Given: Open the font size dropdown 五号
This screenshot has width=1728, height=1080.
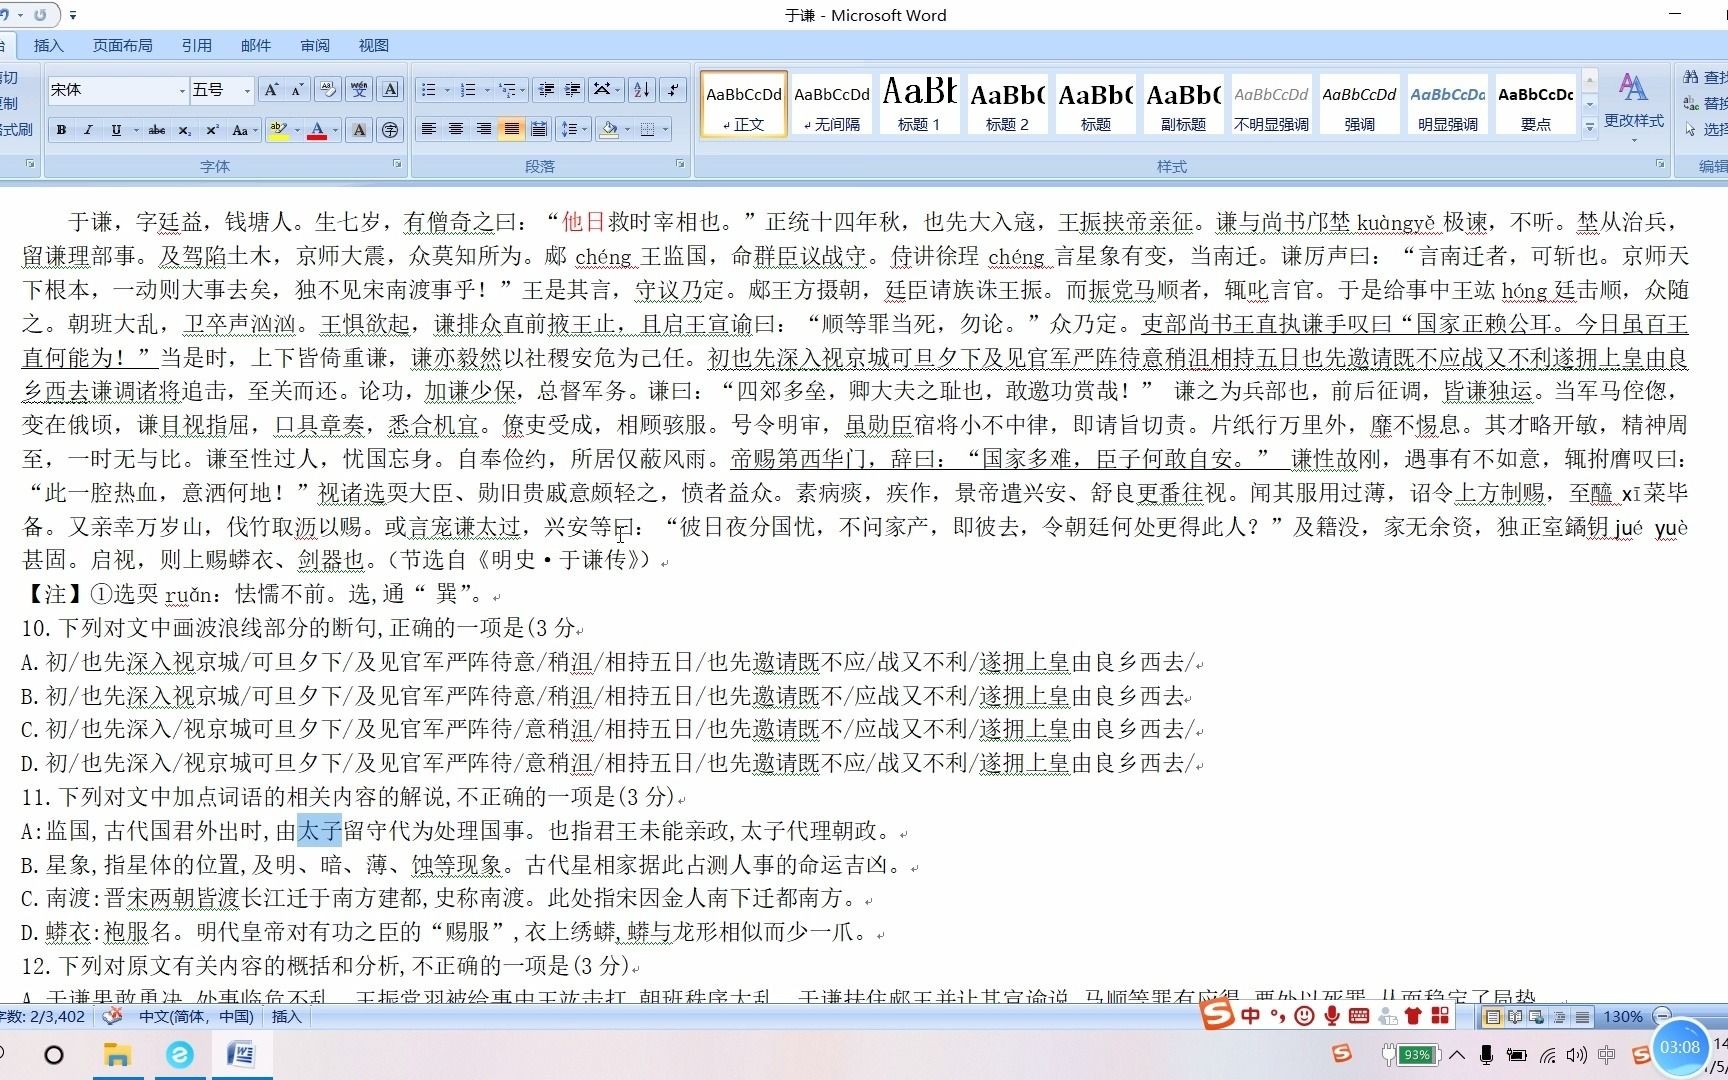Looking at the screenshot, I should point(246,90).
